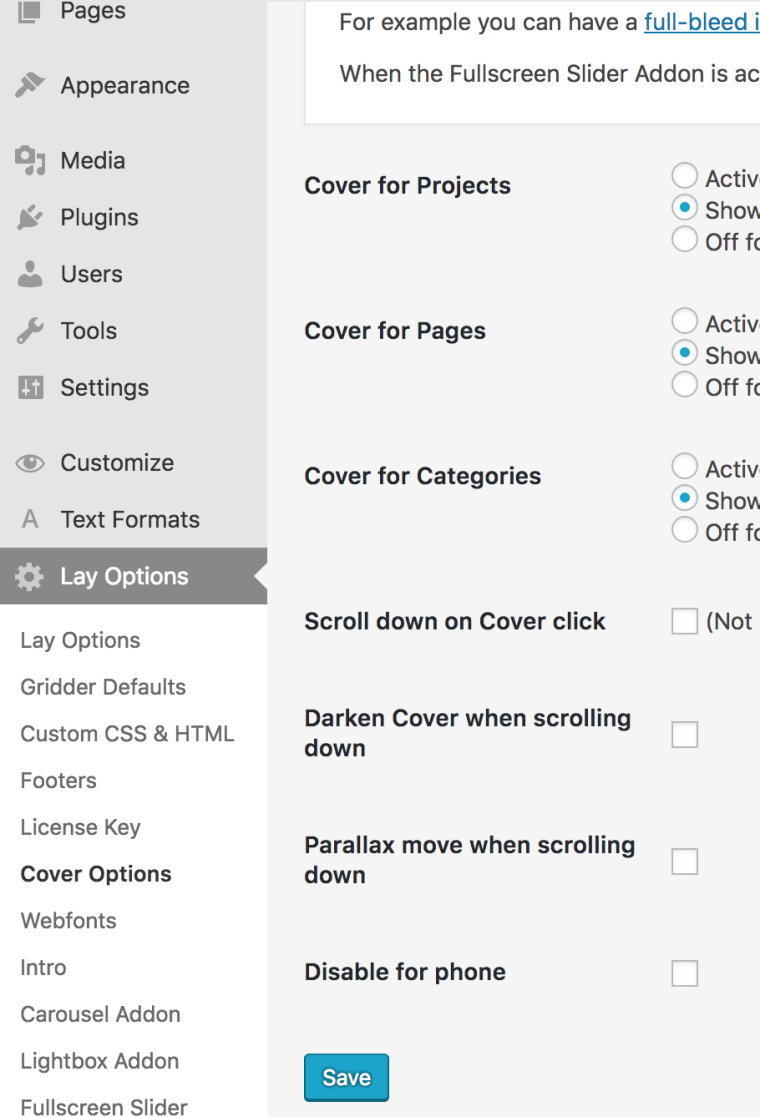Enable Scroll down on Cover click checkbox

[685, 622]
